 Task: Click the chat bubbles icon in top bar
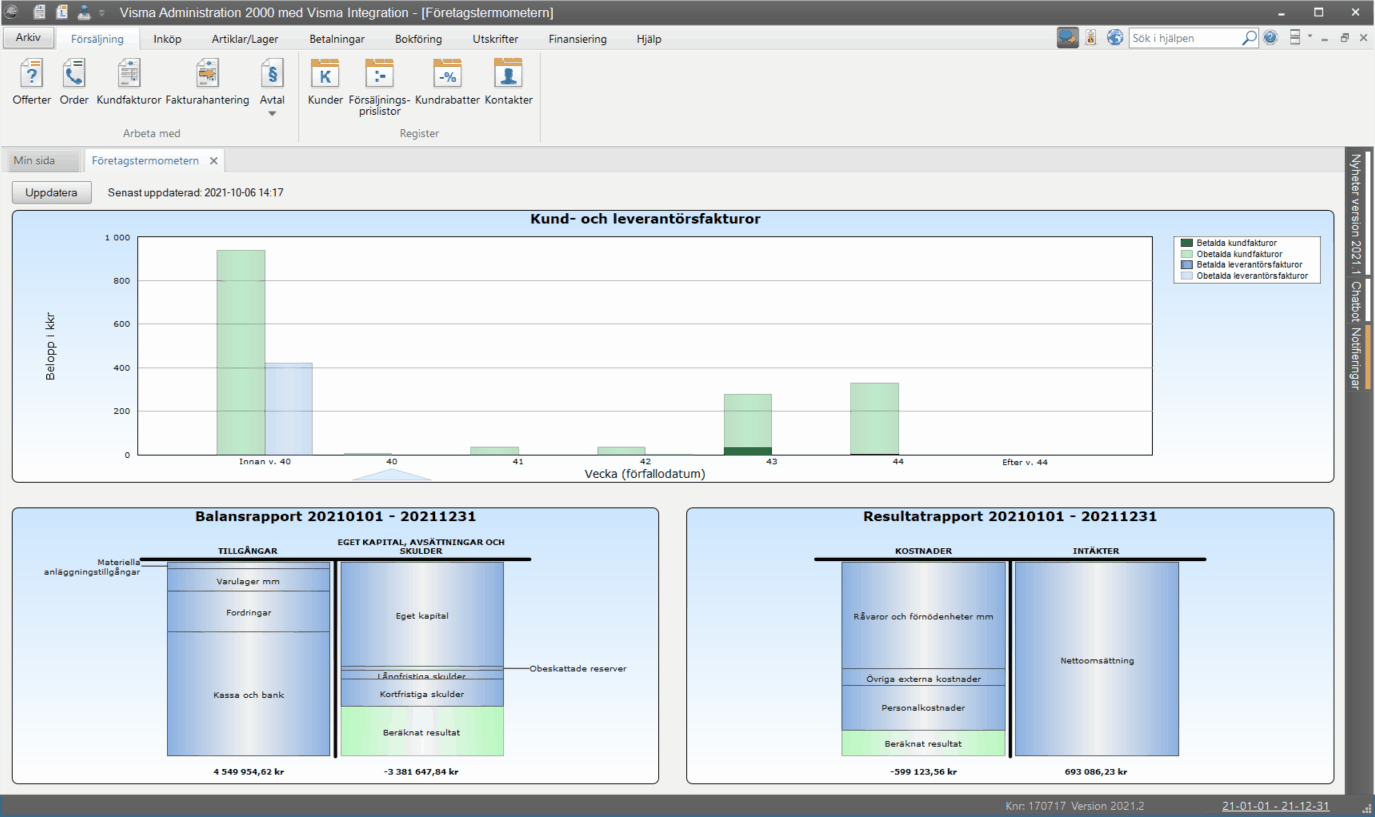(1068, 38)
